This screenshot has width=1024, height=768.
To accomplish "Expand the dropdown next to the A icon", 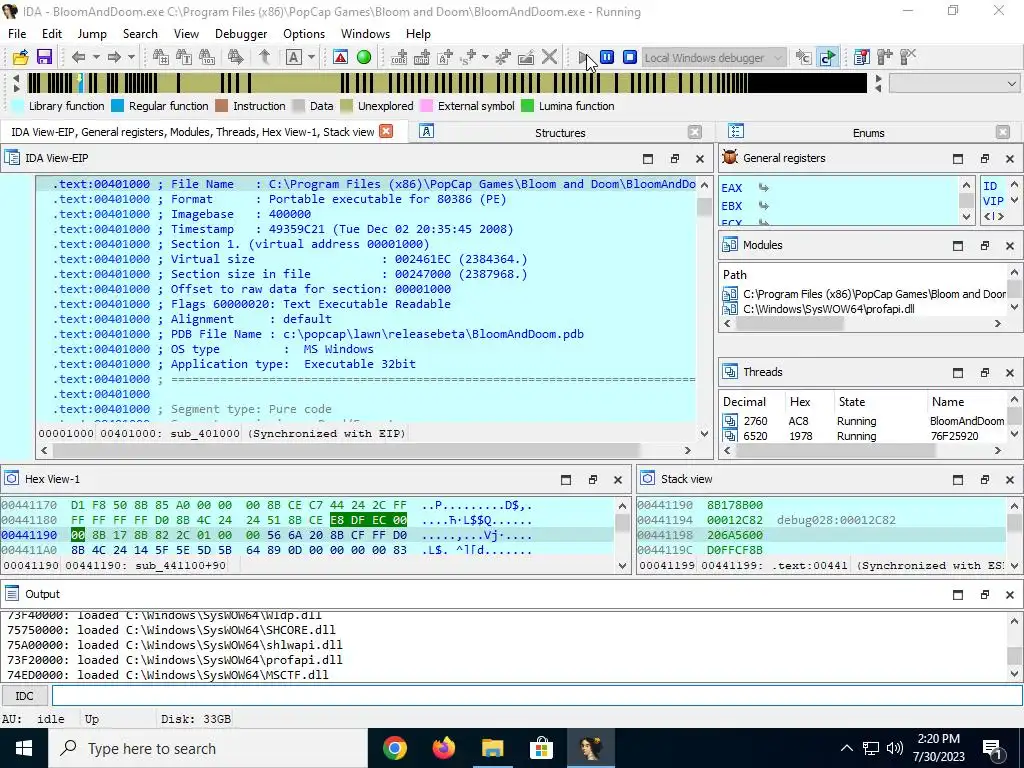I will pyautogui.click(x=312, y=57).
